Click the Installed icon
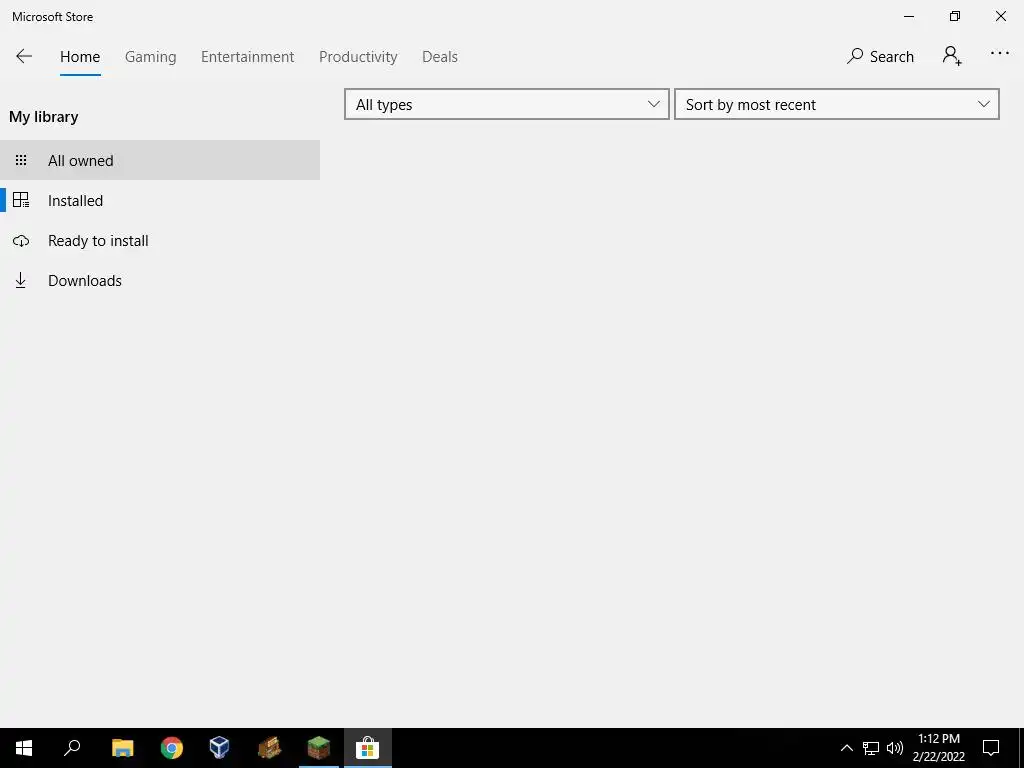1024x768 pixels. point(21,200)
